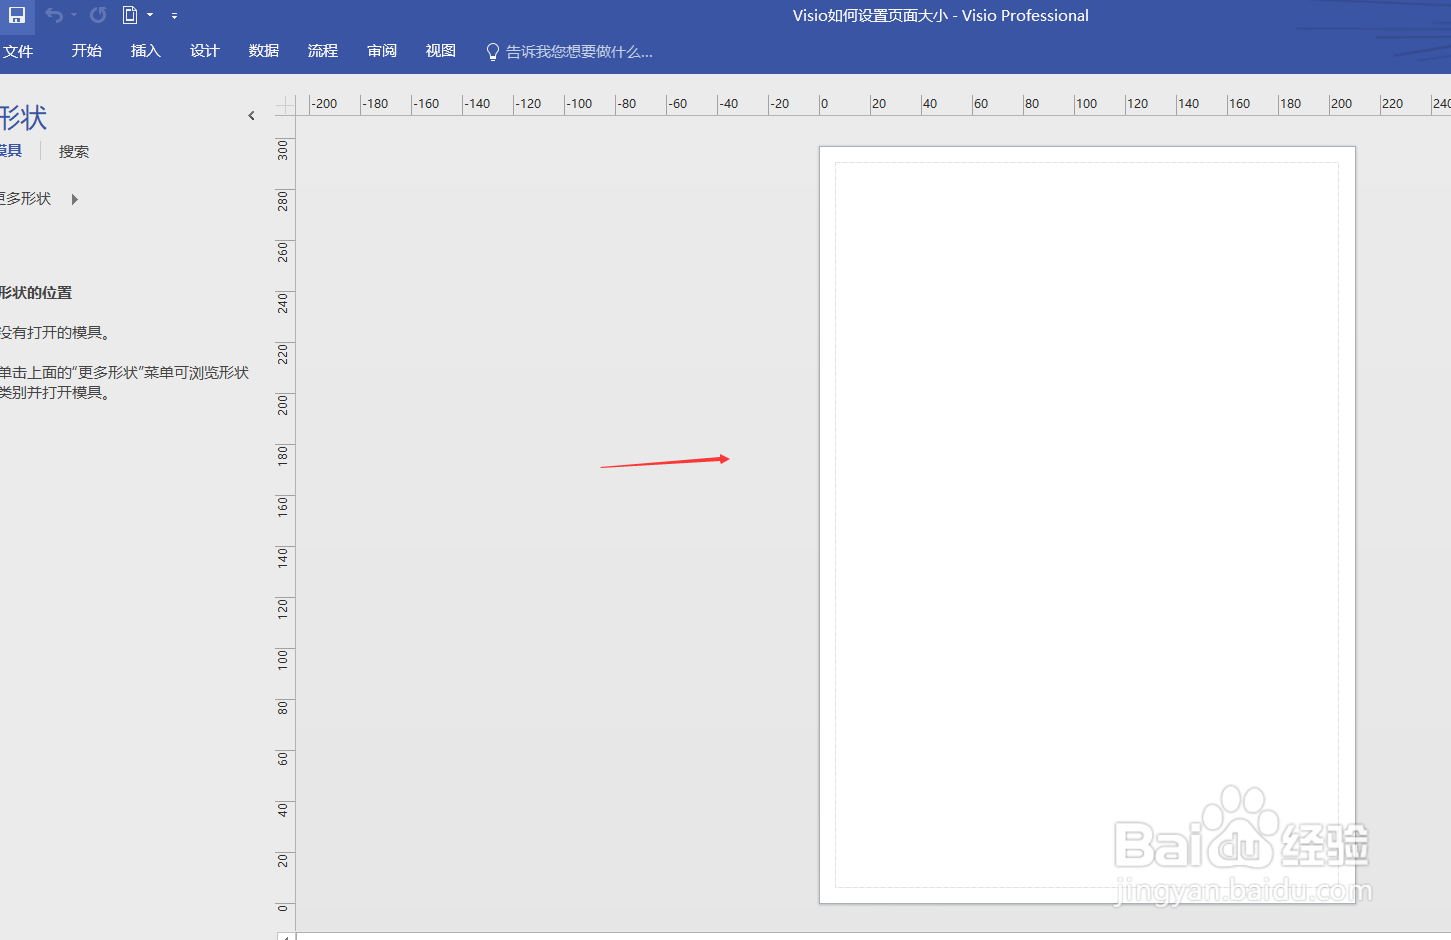Open the Undo history dropdown arrow

click(74, 15)
